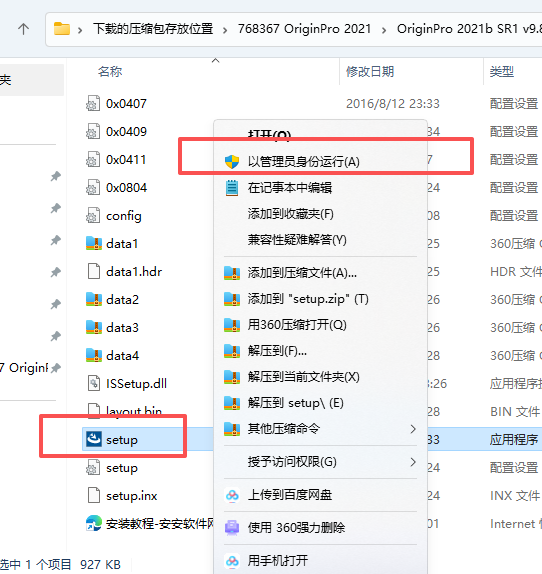Sort by 类型 column header
542x574 pixels.
(502, 71)
